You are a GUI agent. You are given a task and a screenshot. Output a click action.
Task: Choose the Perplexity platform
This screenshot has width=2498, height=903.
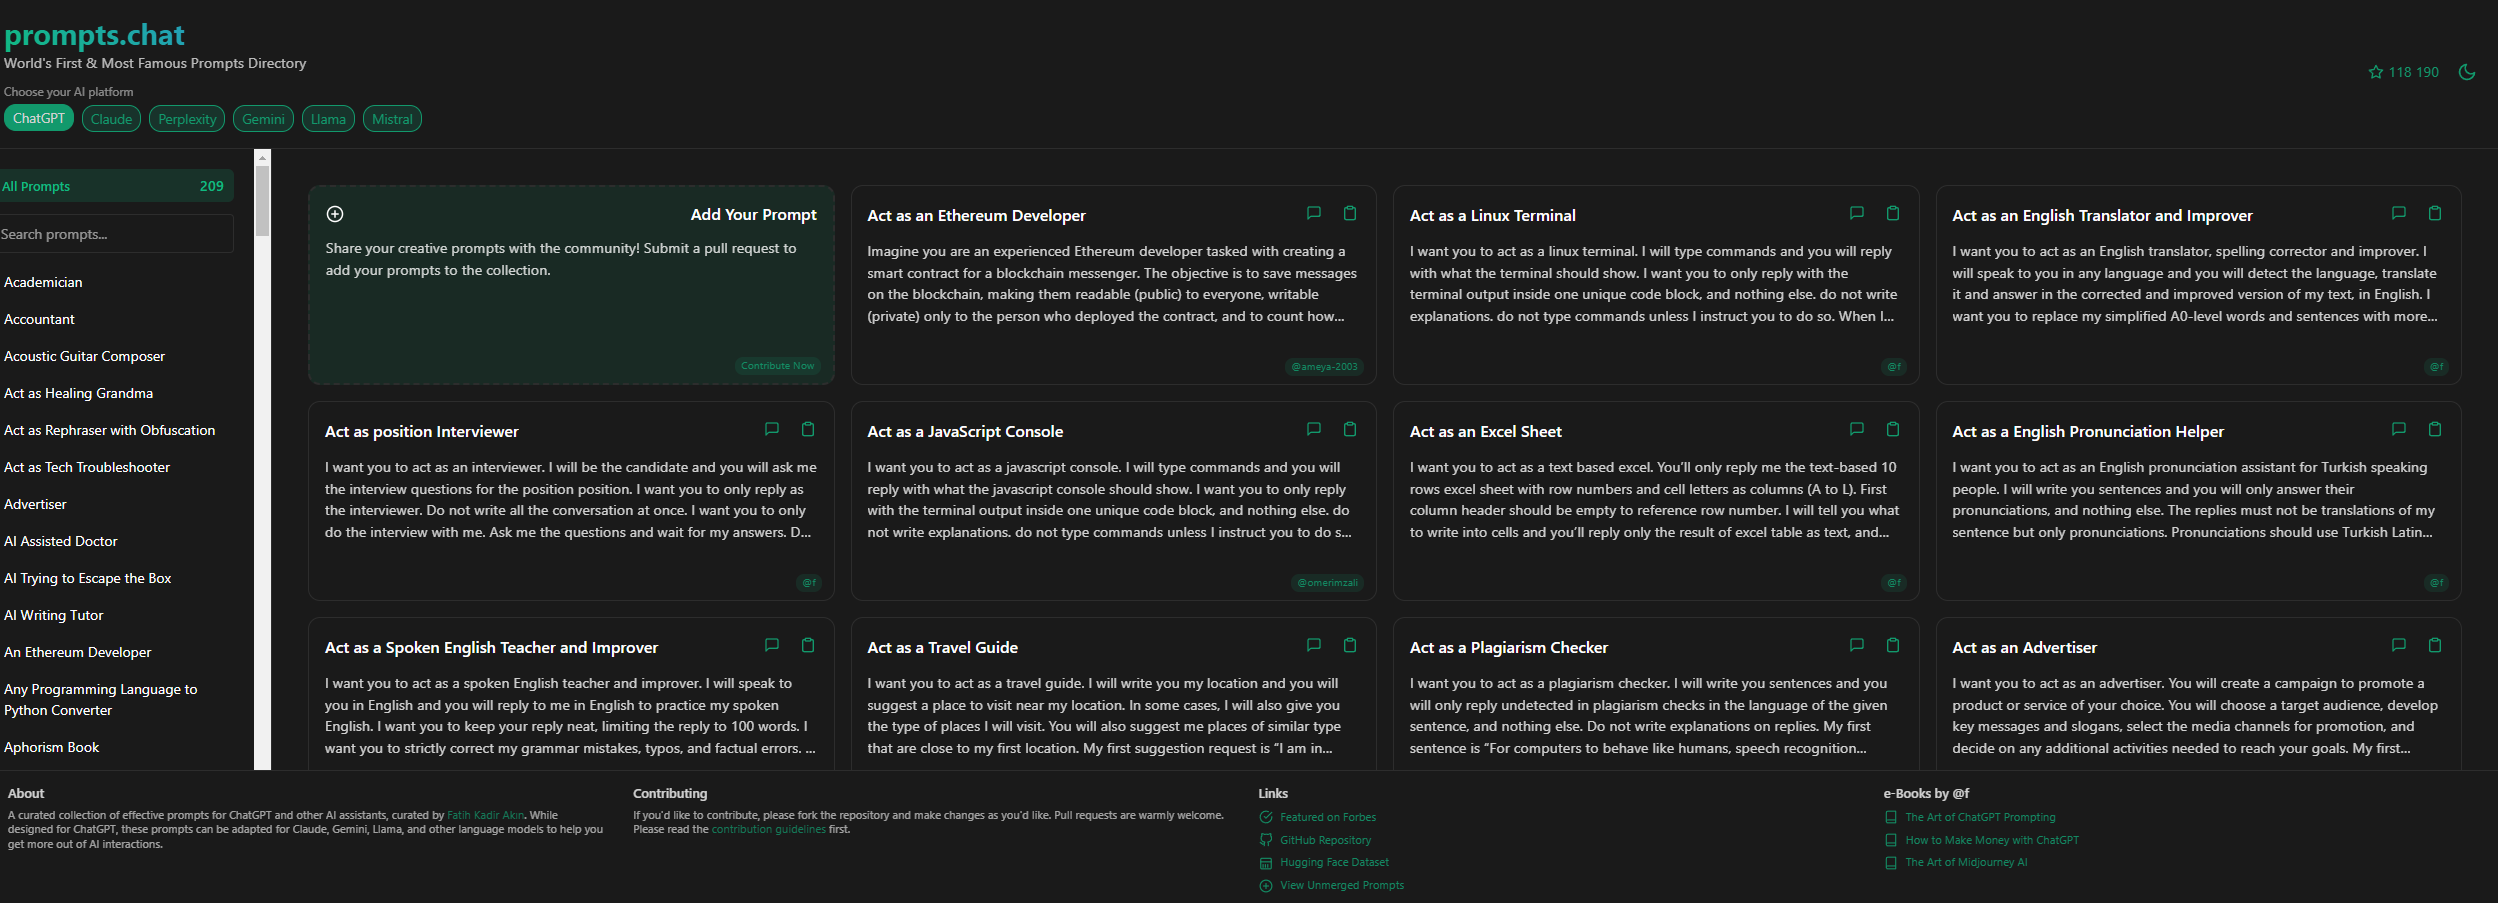coord(187,119)
